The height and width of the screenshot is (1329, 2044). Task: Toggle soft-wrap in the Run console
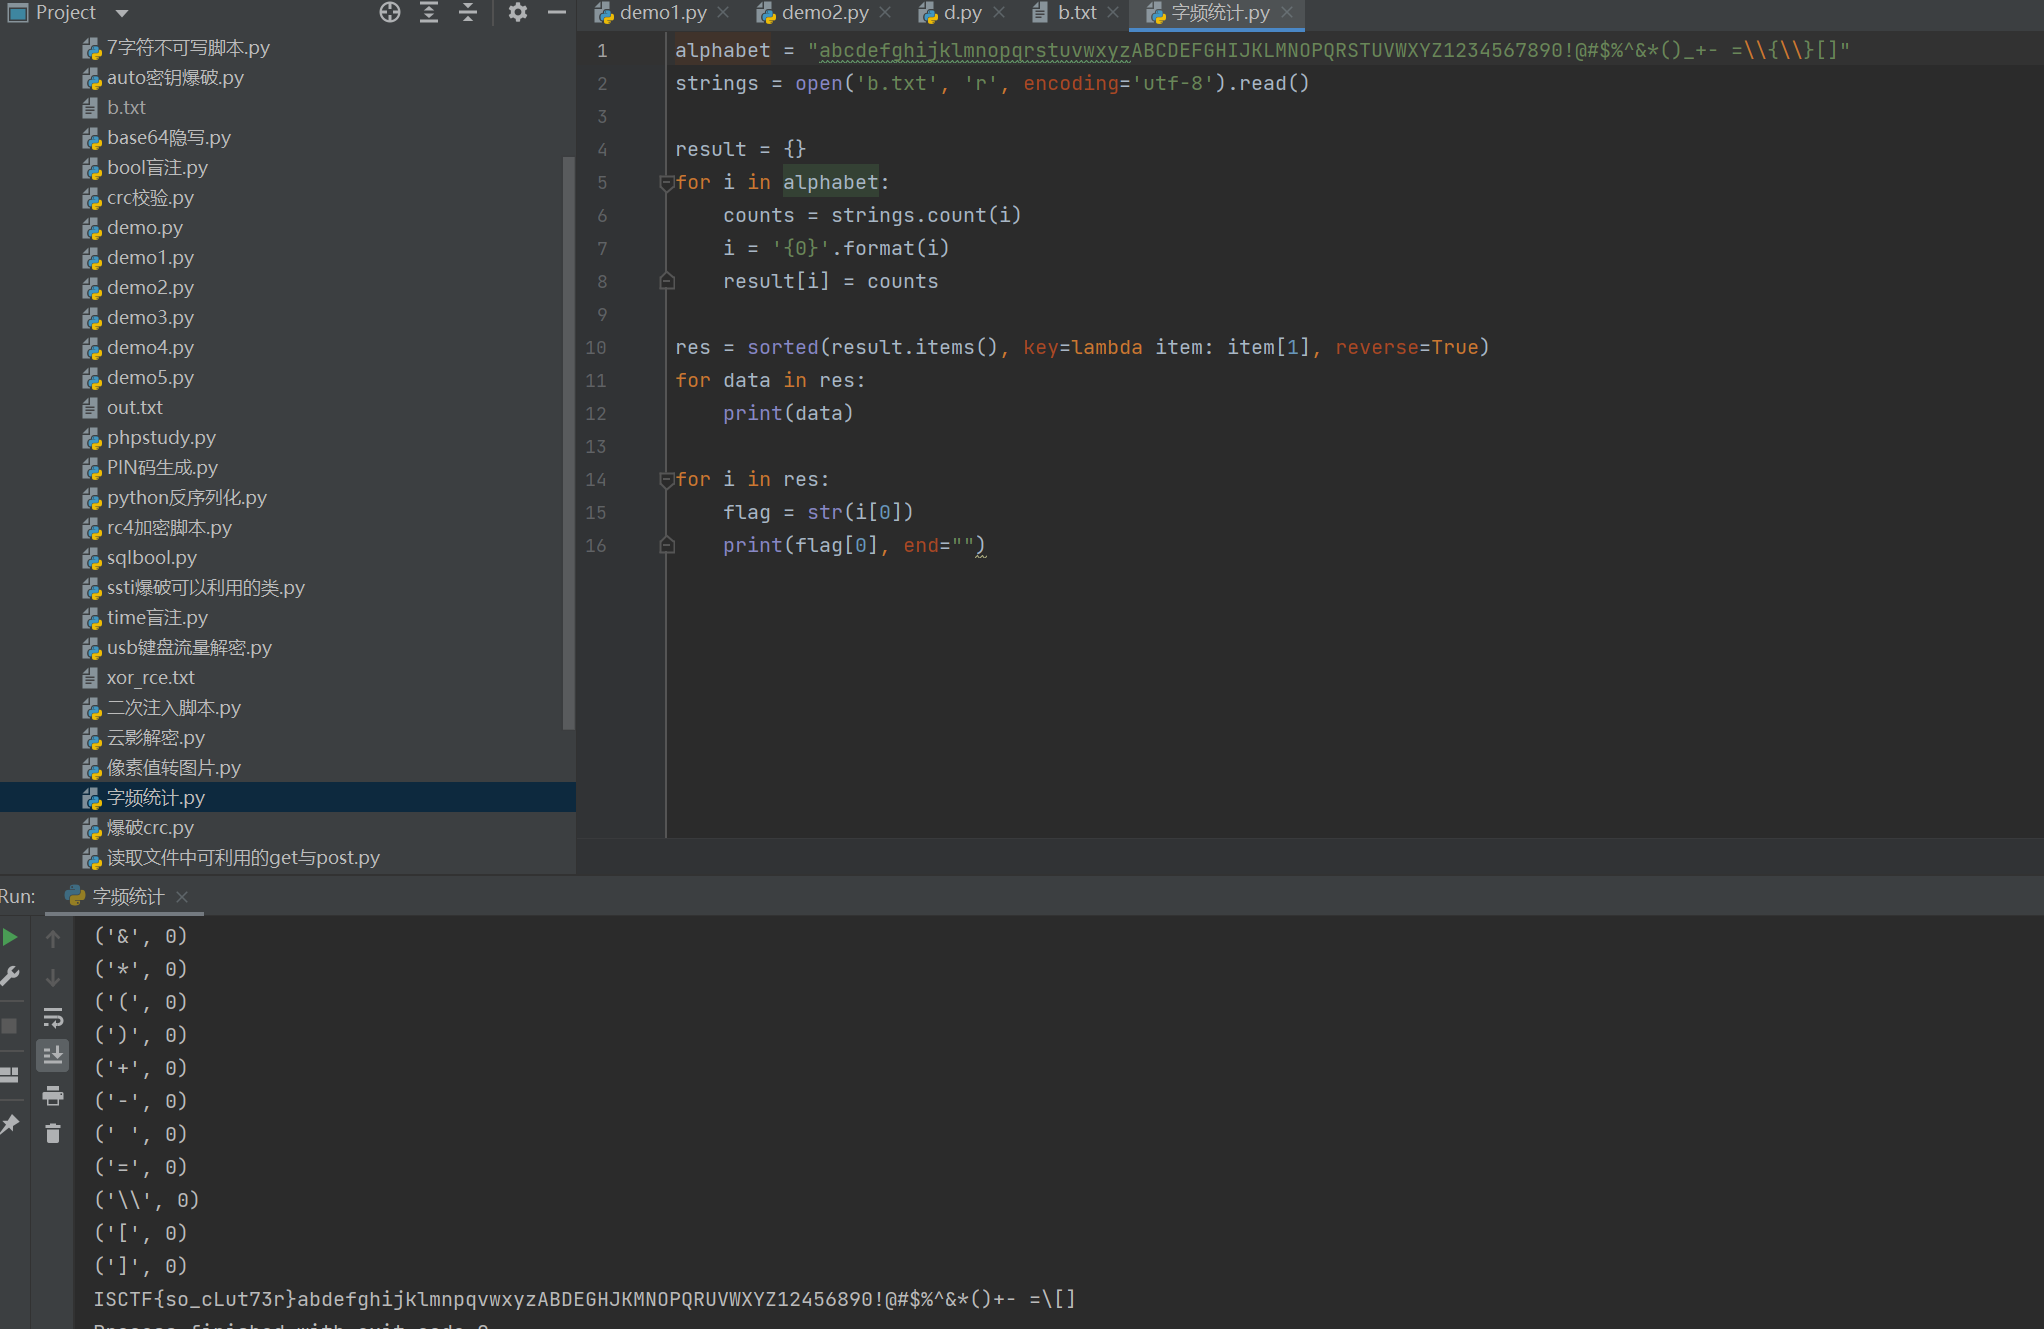click(x=53, y=1018)
